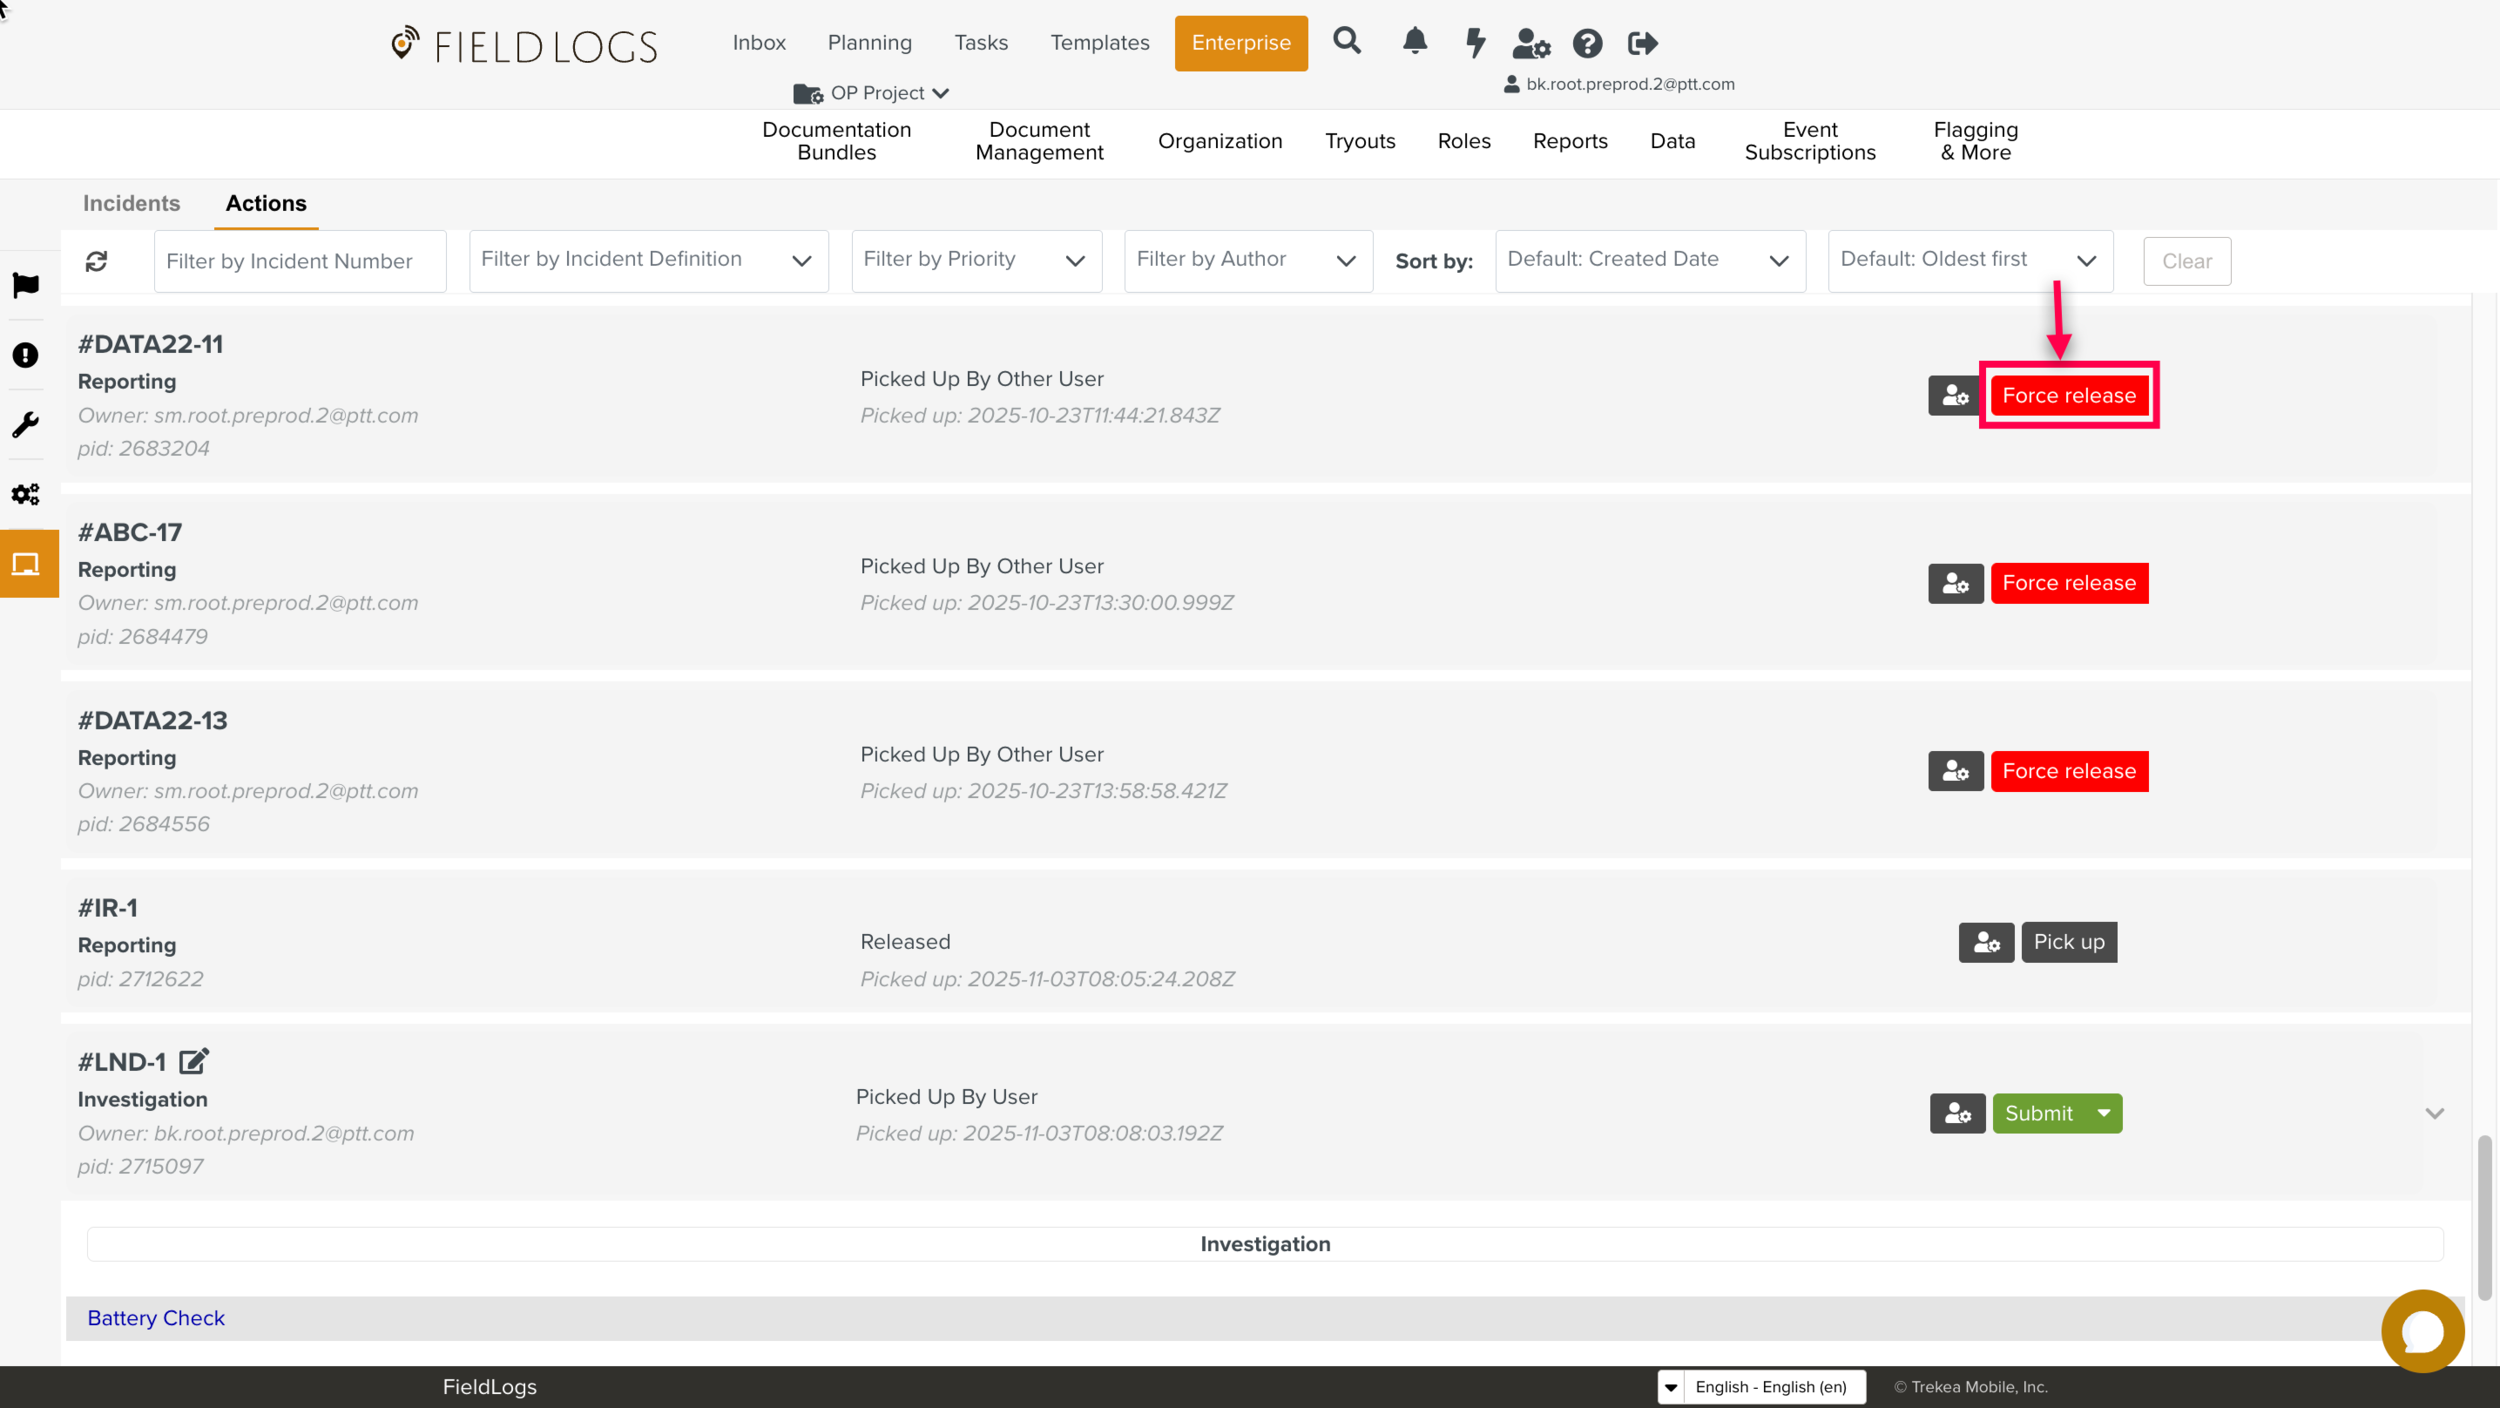Click reassign user icon for #IR-1
The width and height of the screenshot is (2500, 1408).
[1985, 942]
